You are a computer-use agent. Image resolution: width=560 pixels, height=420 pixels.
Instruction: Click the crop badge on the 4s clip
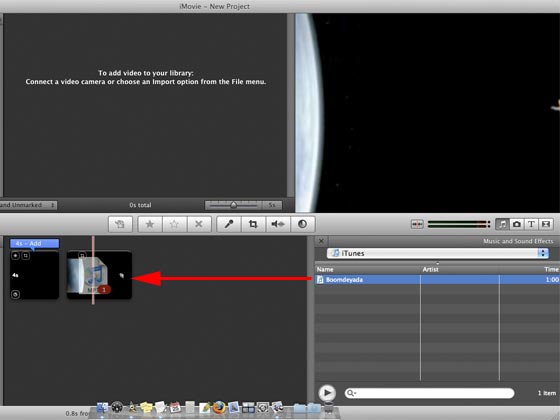26,256
